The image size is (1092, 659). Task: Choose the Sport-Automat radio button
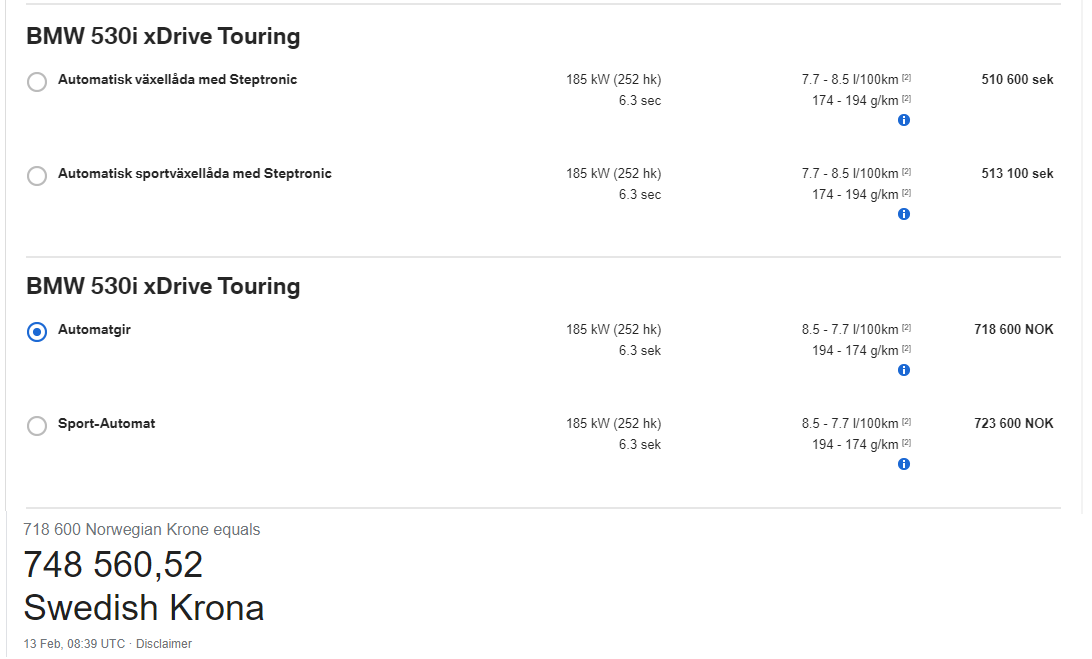[37, 426]
